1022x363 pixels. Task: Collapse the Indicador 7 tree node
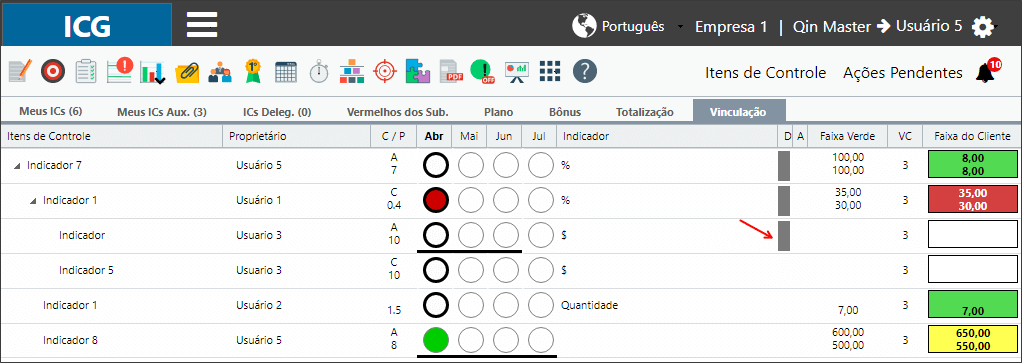(17, 166)
